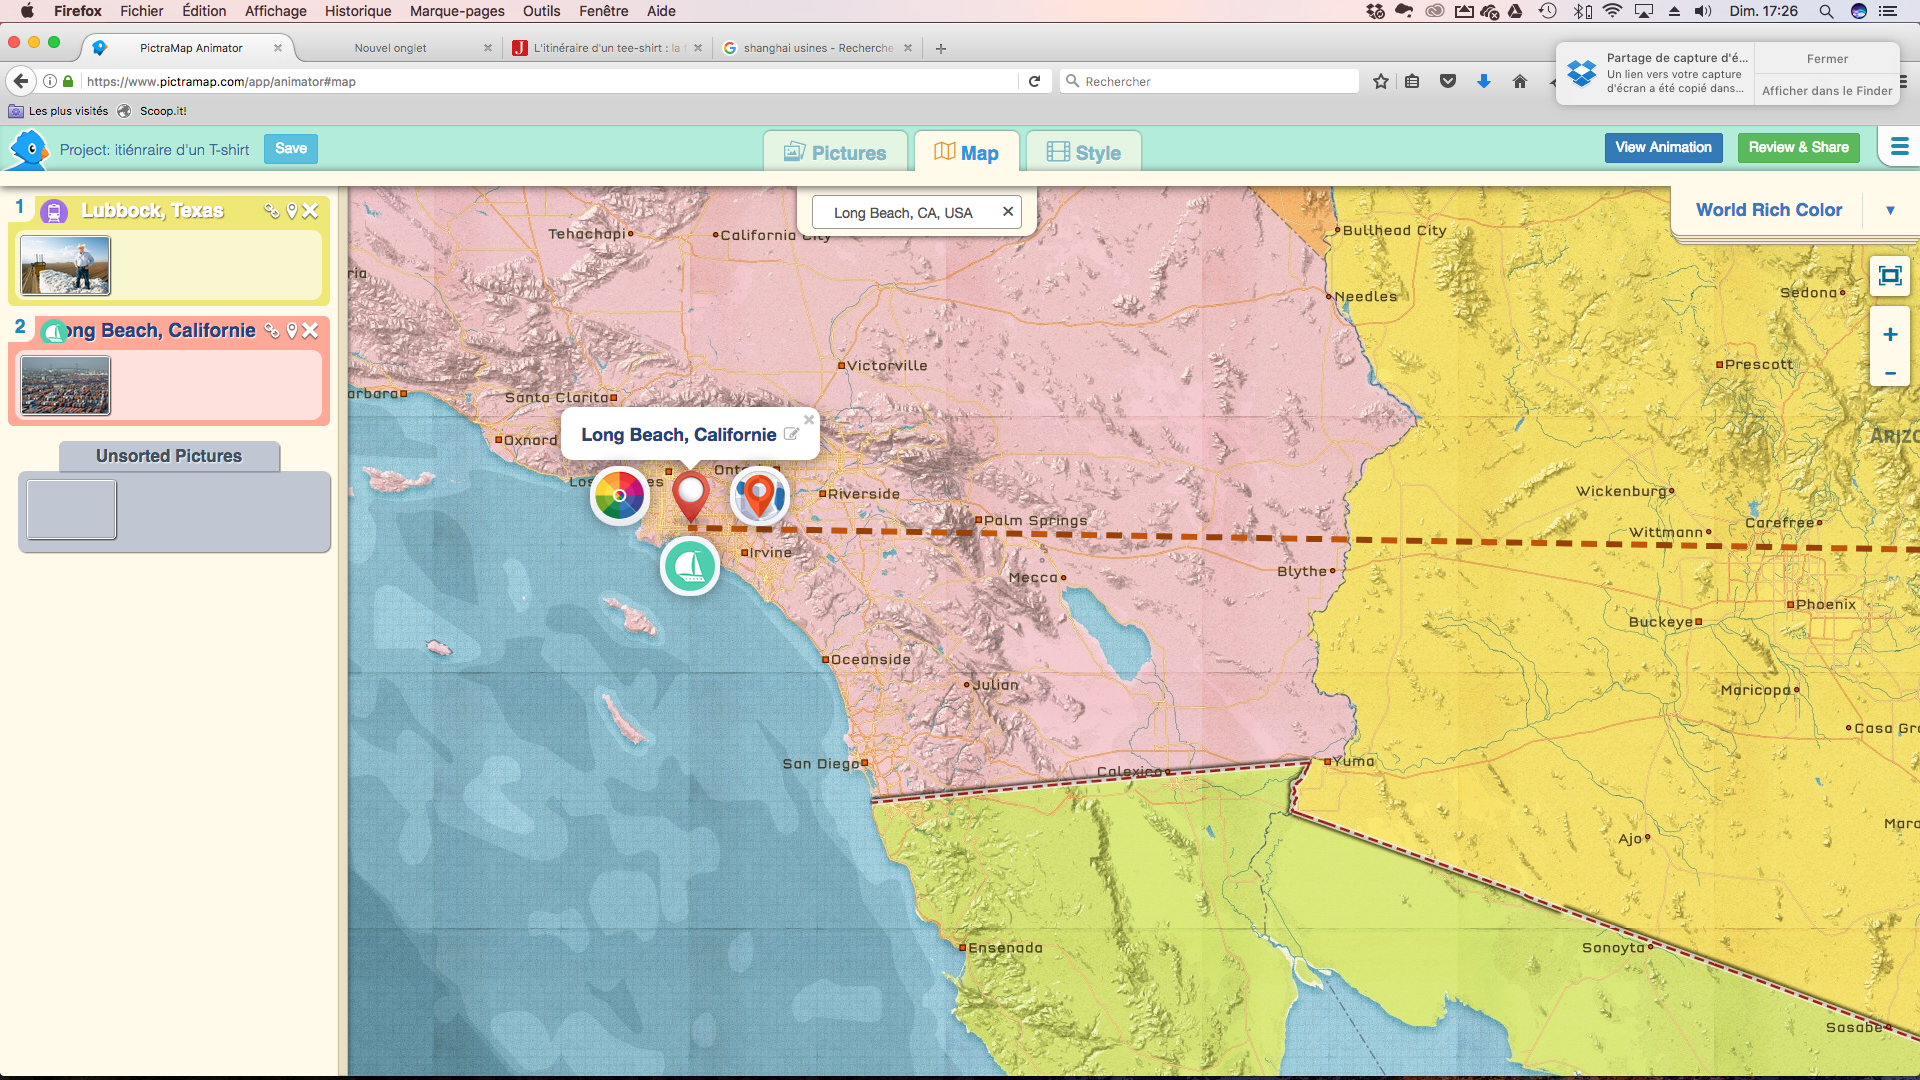Dismiss the Dropbox notification with Fermer

1827,59
